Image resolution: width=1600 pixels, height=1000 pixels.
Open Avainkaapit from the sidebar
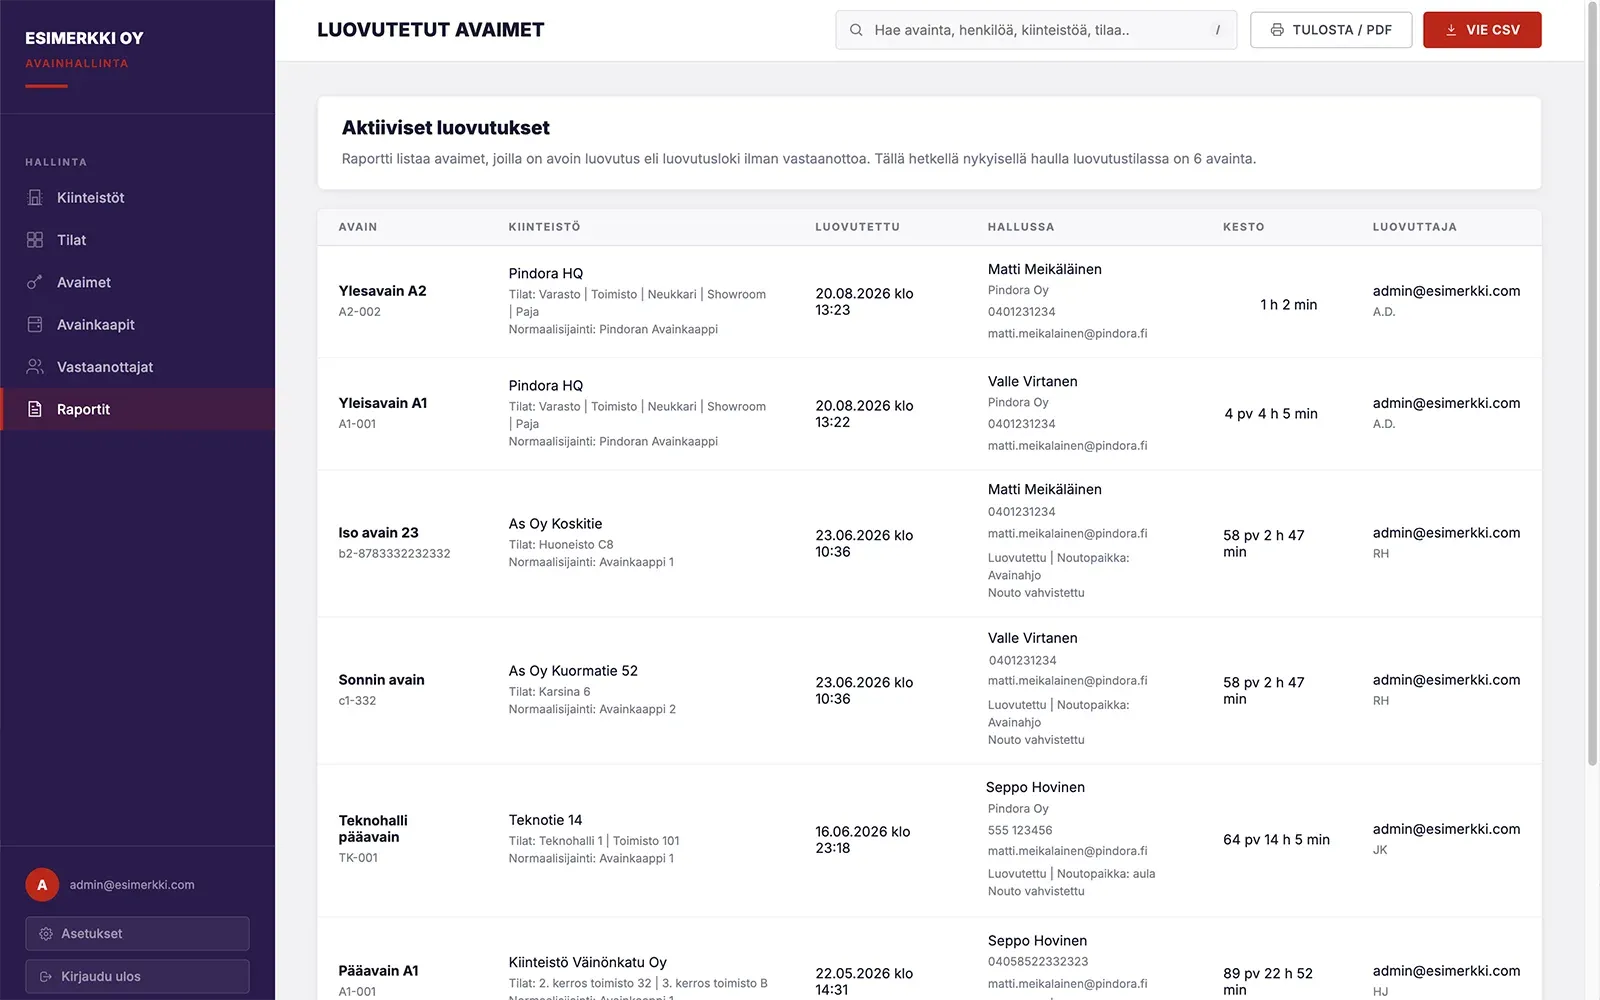pos(138,325)
